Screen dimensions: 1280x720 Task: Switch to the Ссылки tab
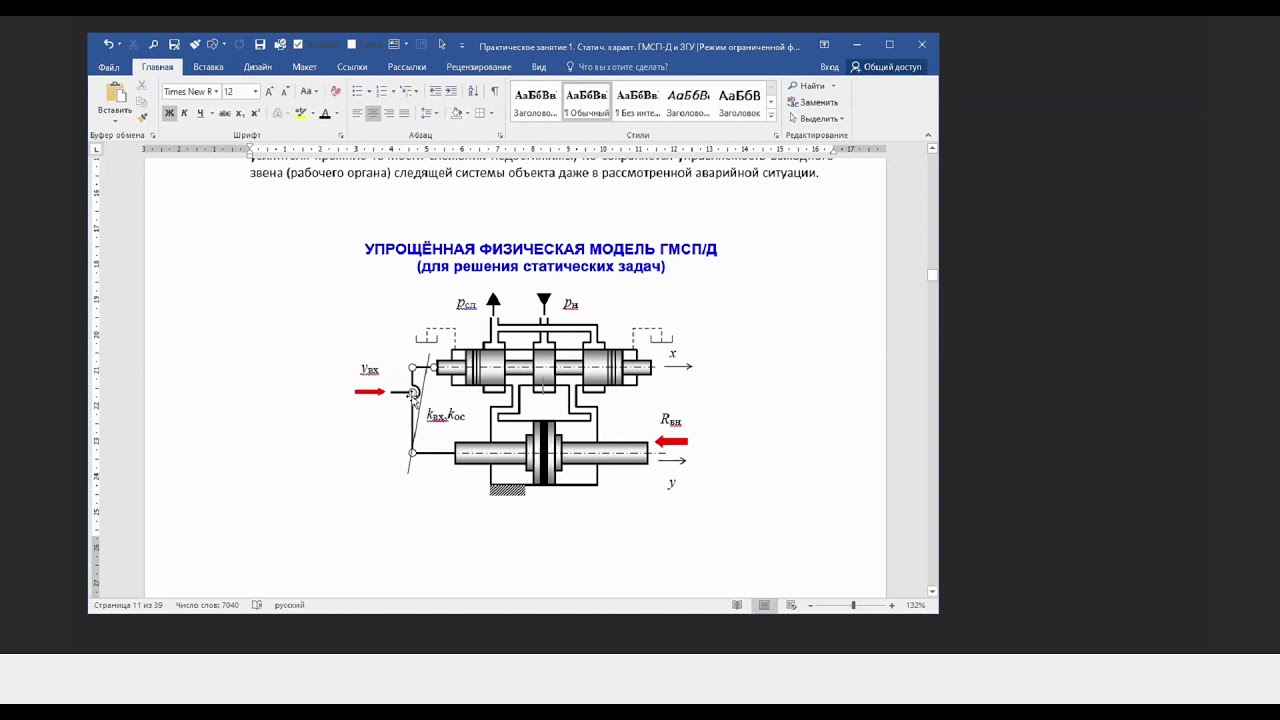(352, 67)
